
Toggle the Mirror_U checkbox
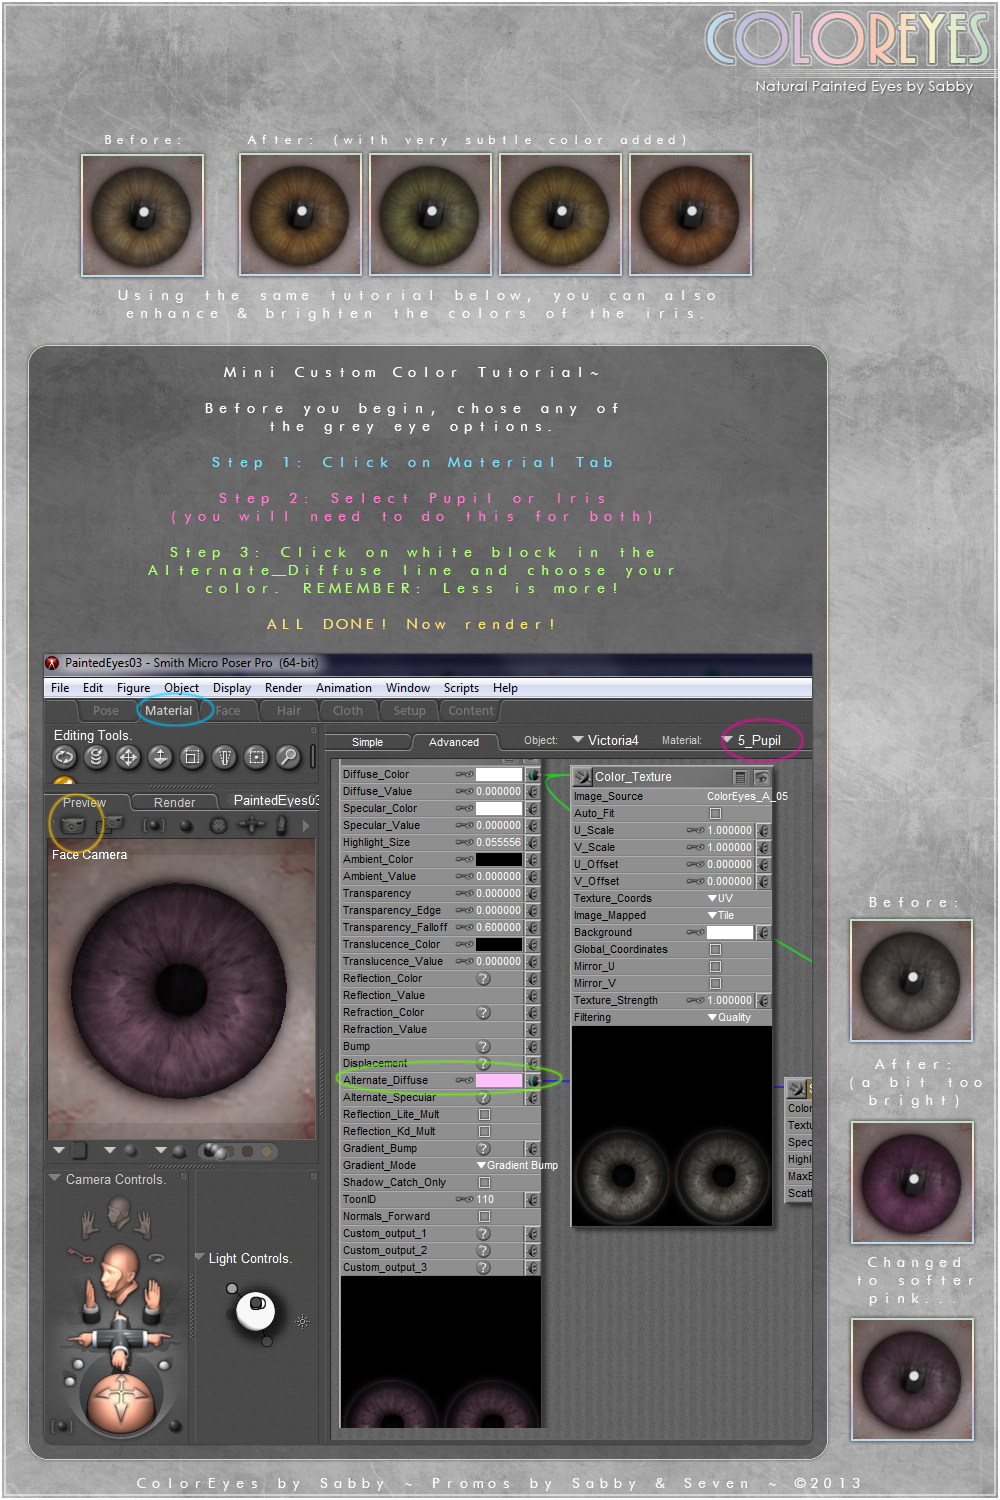pyautogui.click(x=715, y=967)
